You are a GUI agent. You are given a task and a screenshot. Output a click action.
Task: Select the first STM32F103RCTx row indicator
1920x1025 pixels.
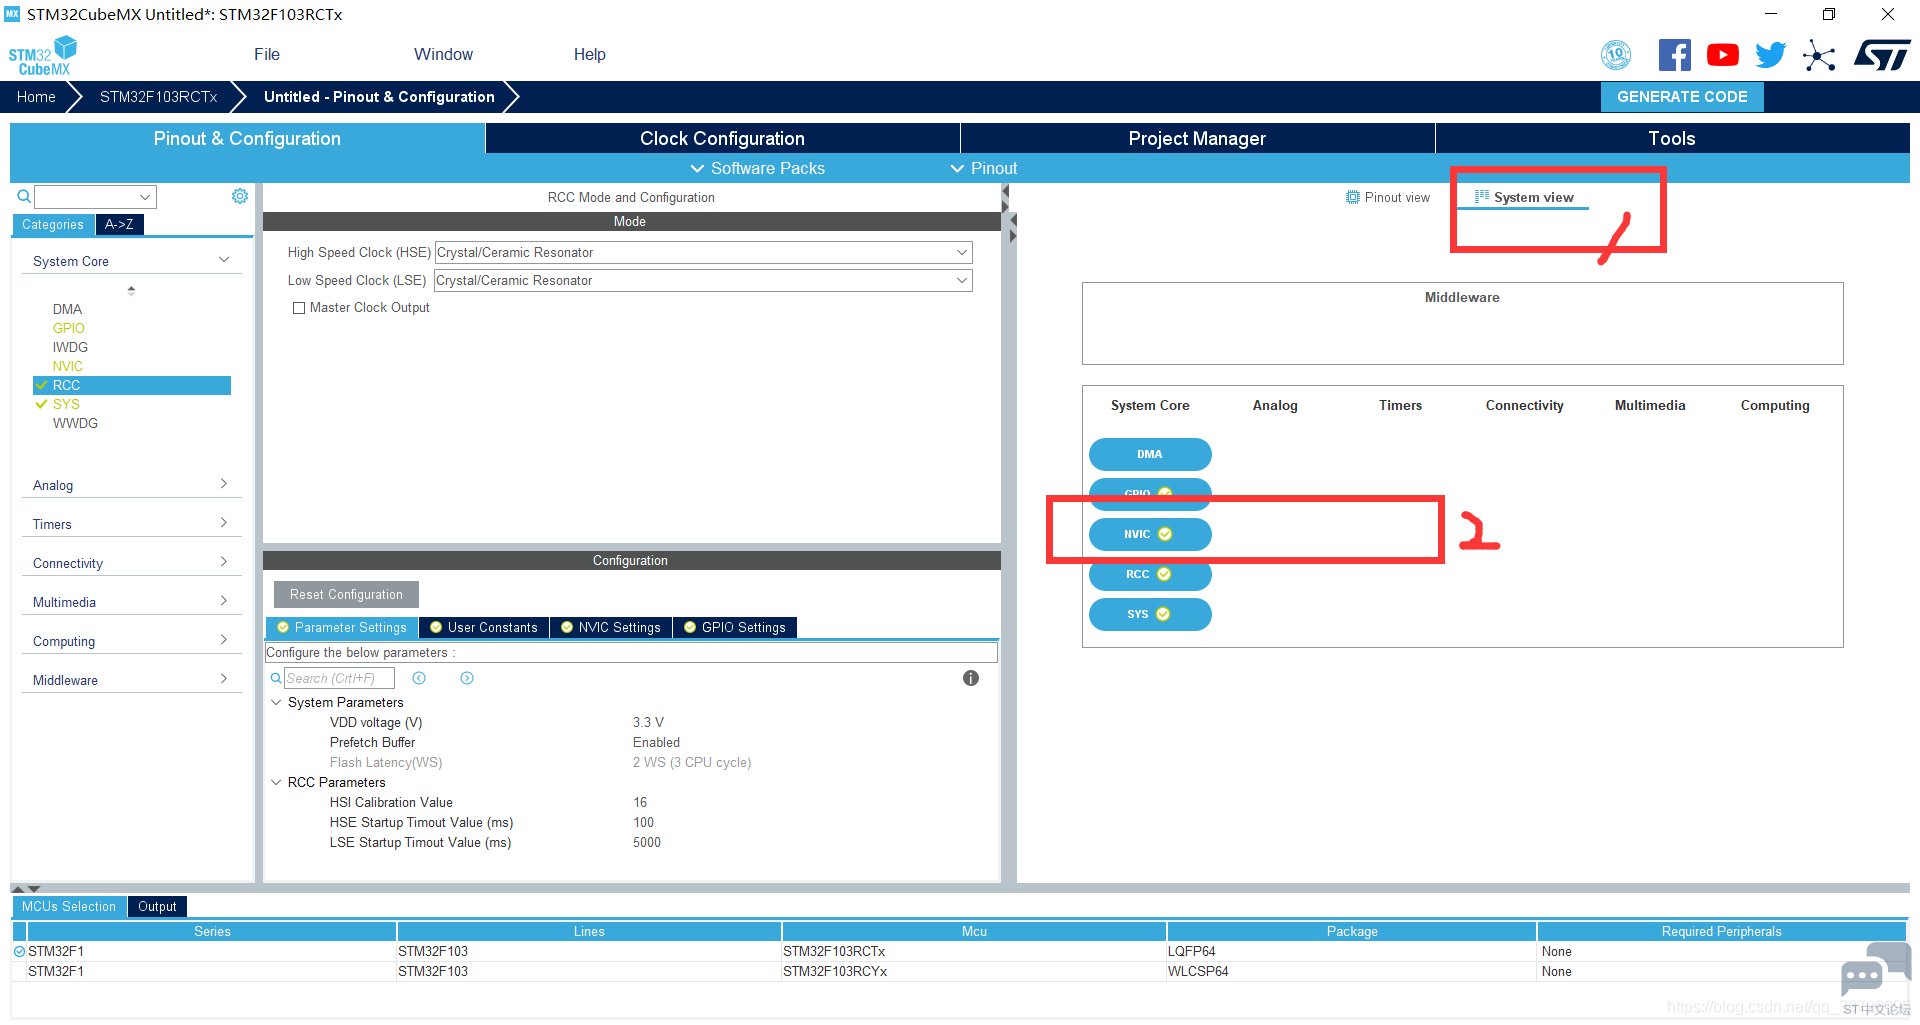point(19,951)
